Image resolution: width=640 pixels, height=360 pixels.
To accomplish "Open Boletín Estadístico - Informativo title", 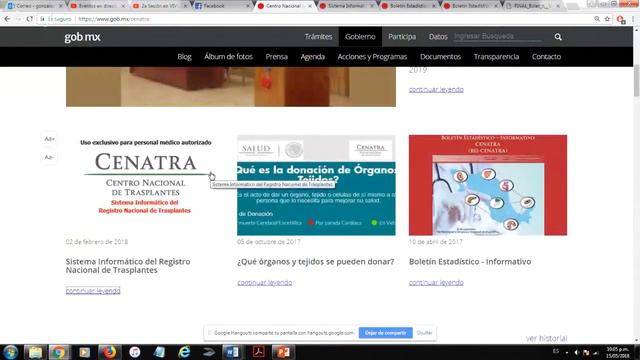I will (470, 262).
